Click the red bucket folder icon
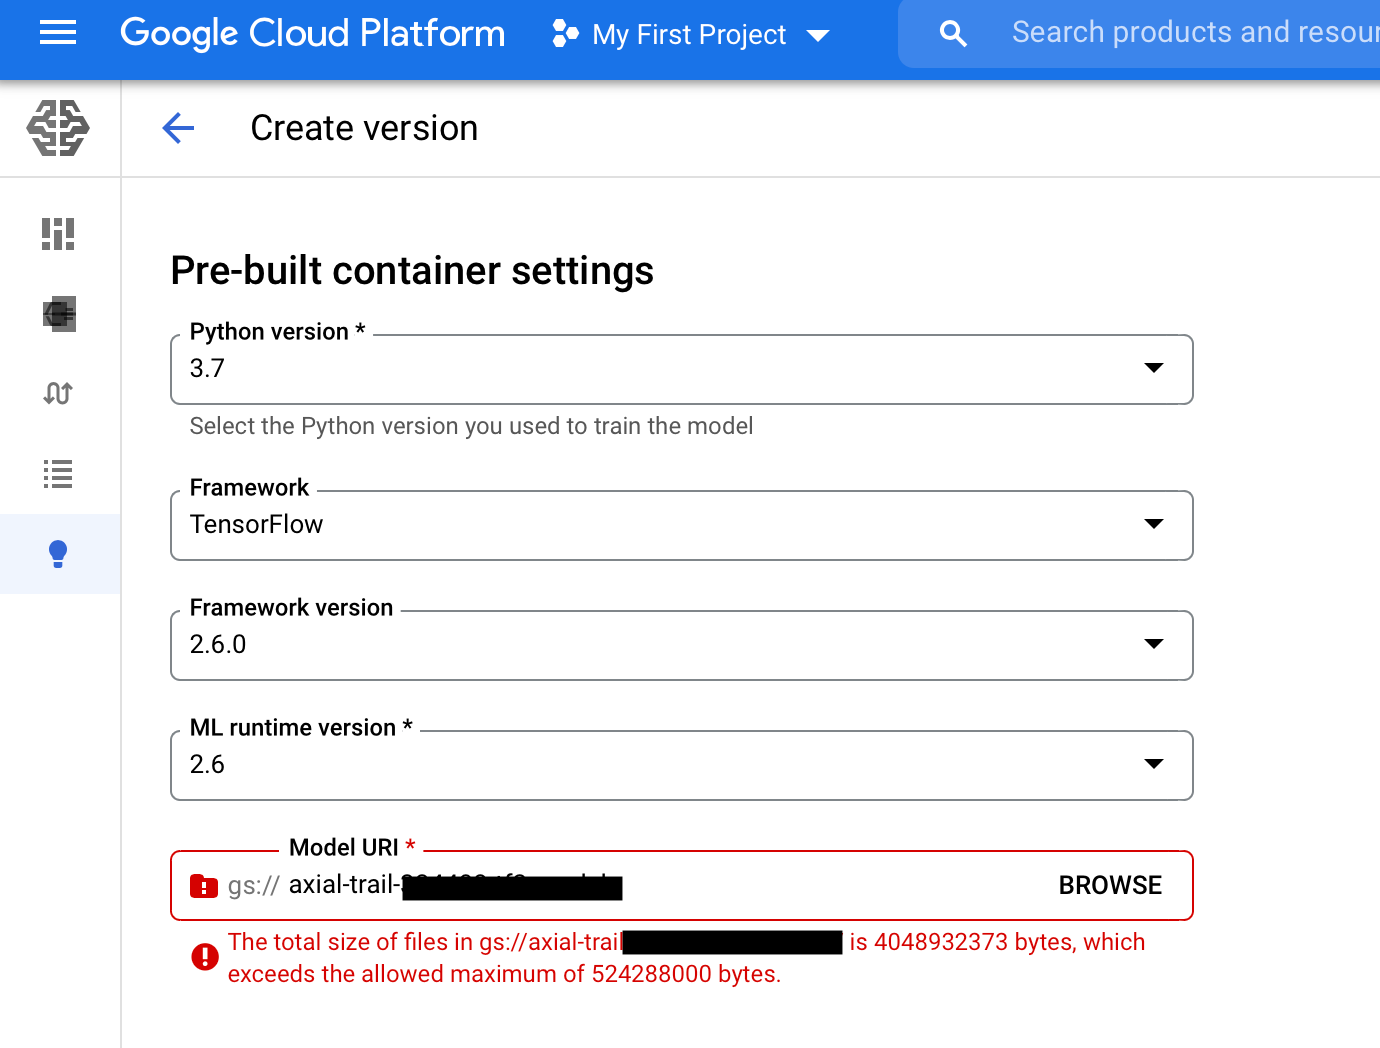The width and height of the screenshot is (1380, 1048). [204, 886]
